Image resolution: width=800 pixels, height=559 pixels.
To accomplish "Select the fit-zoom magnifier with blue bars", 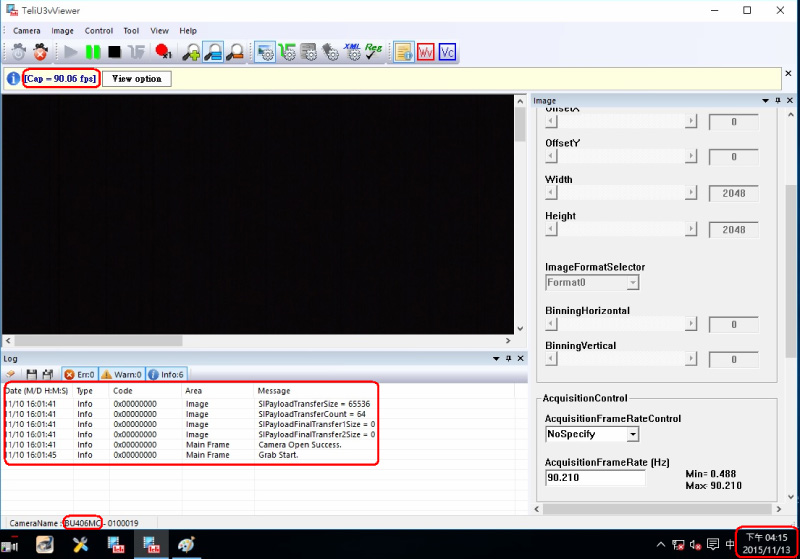I will point(213,52).
